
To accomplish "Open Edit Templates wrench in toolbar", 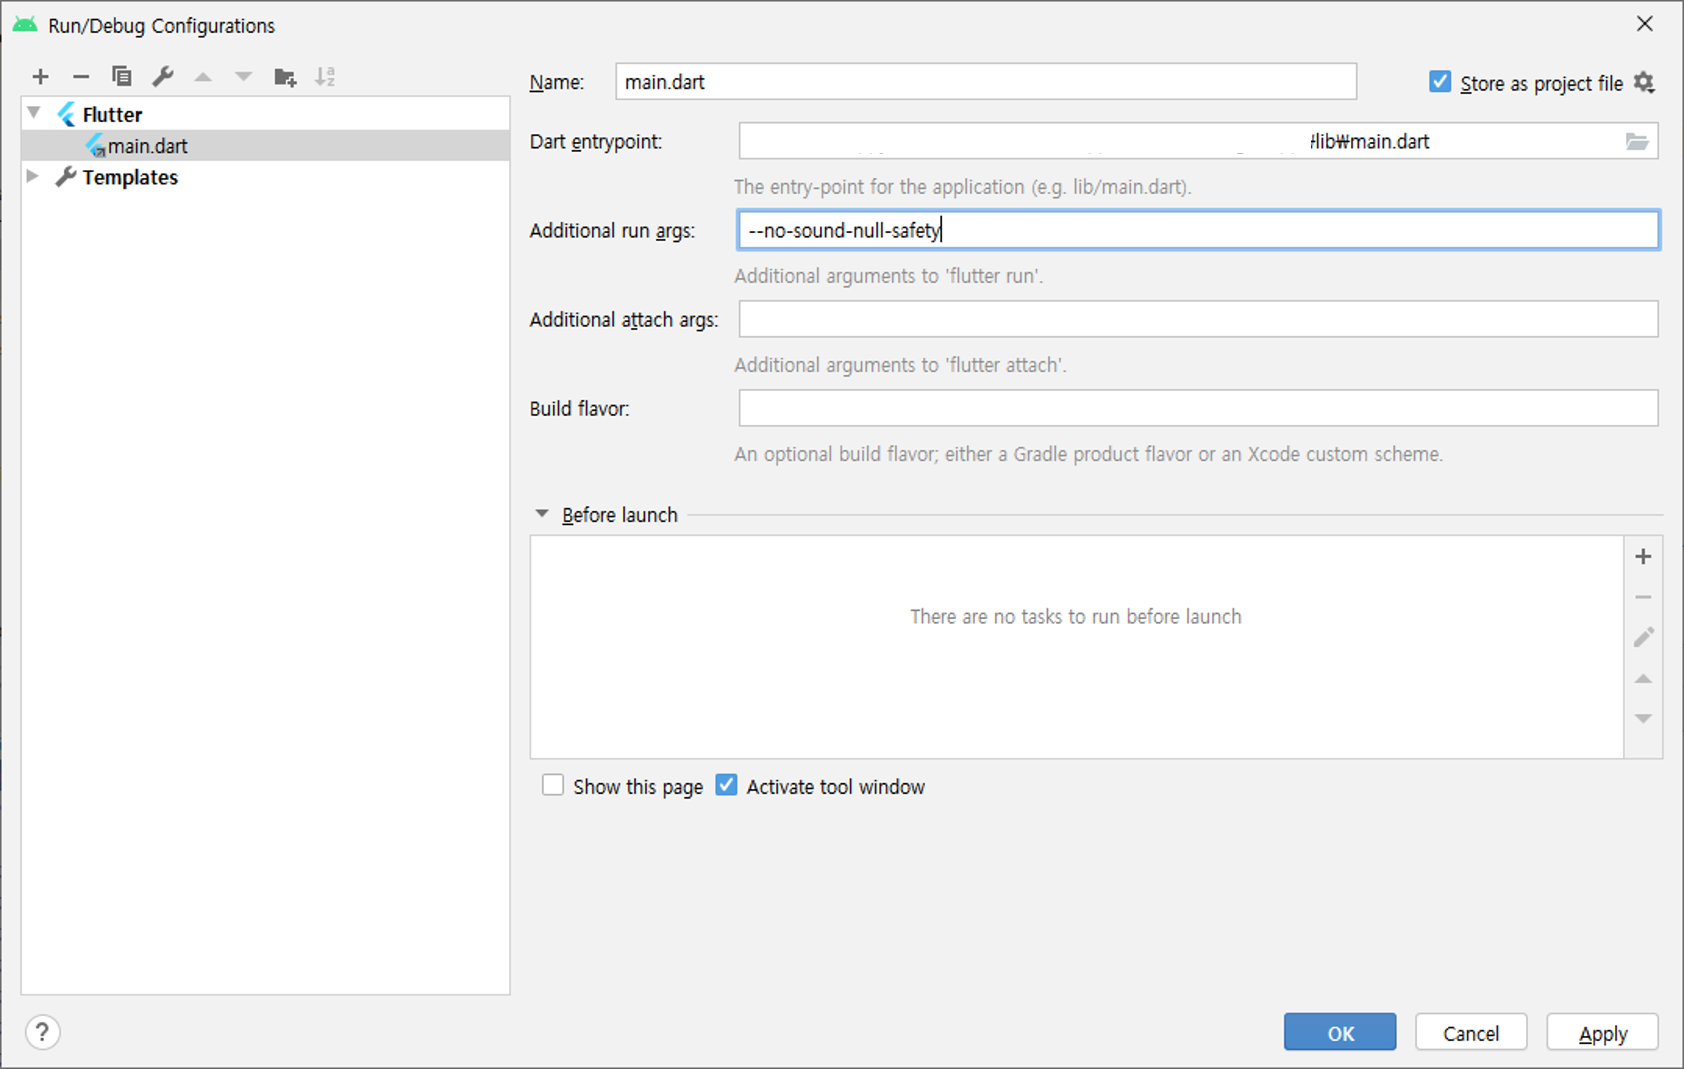I will pos(163,76).
